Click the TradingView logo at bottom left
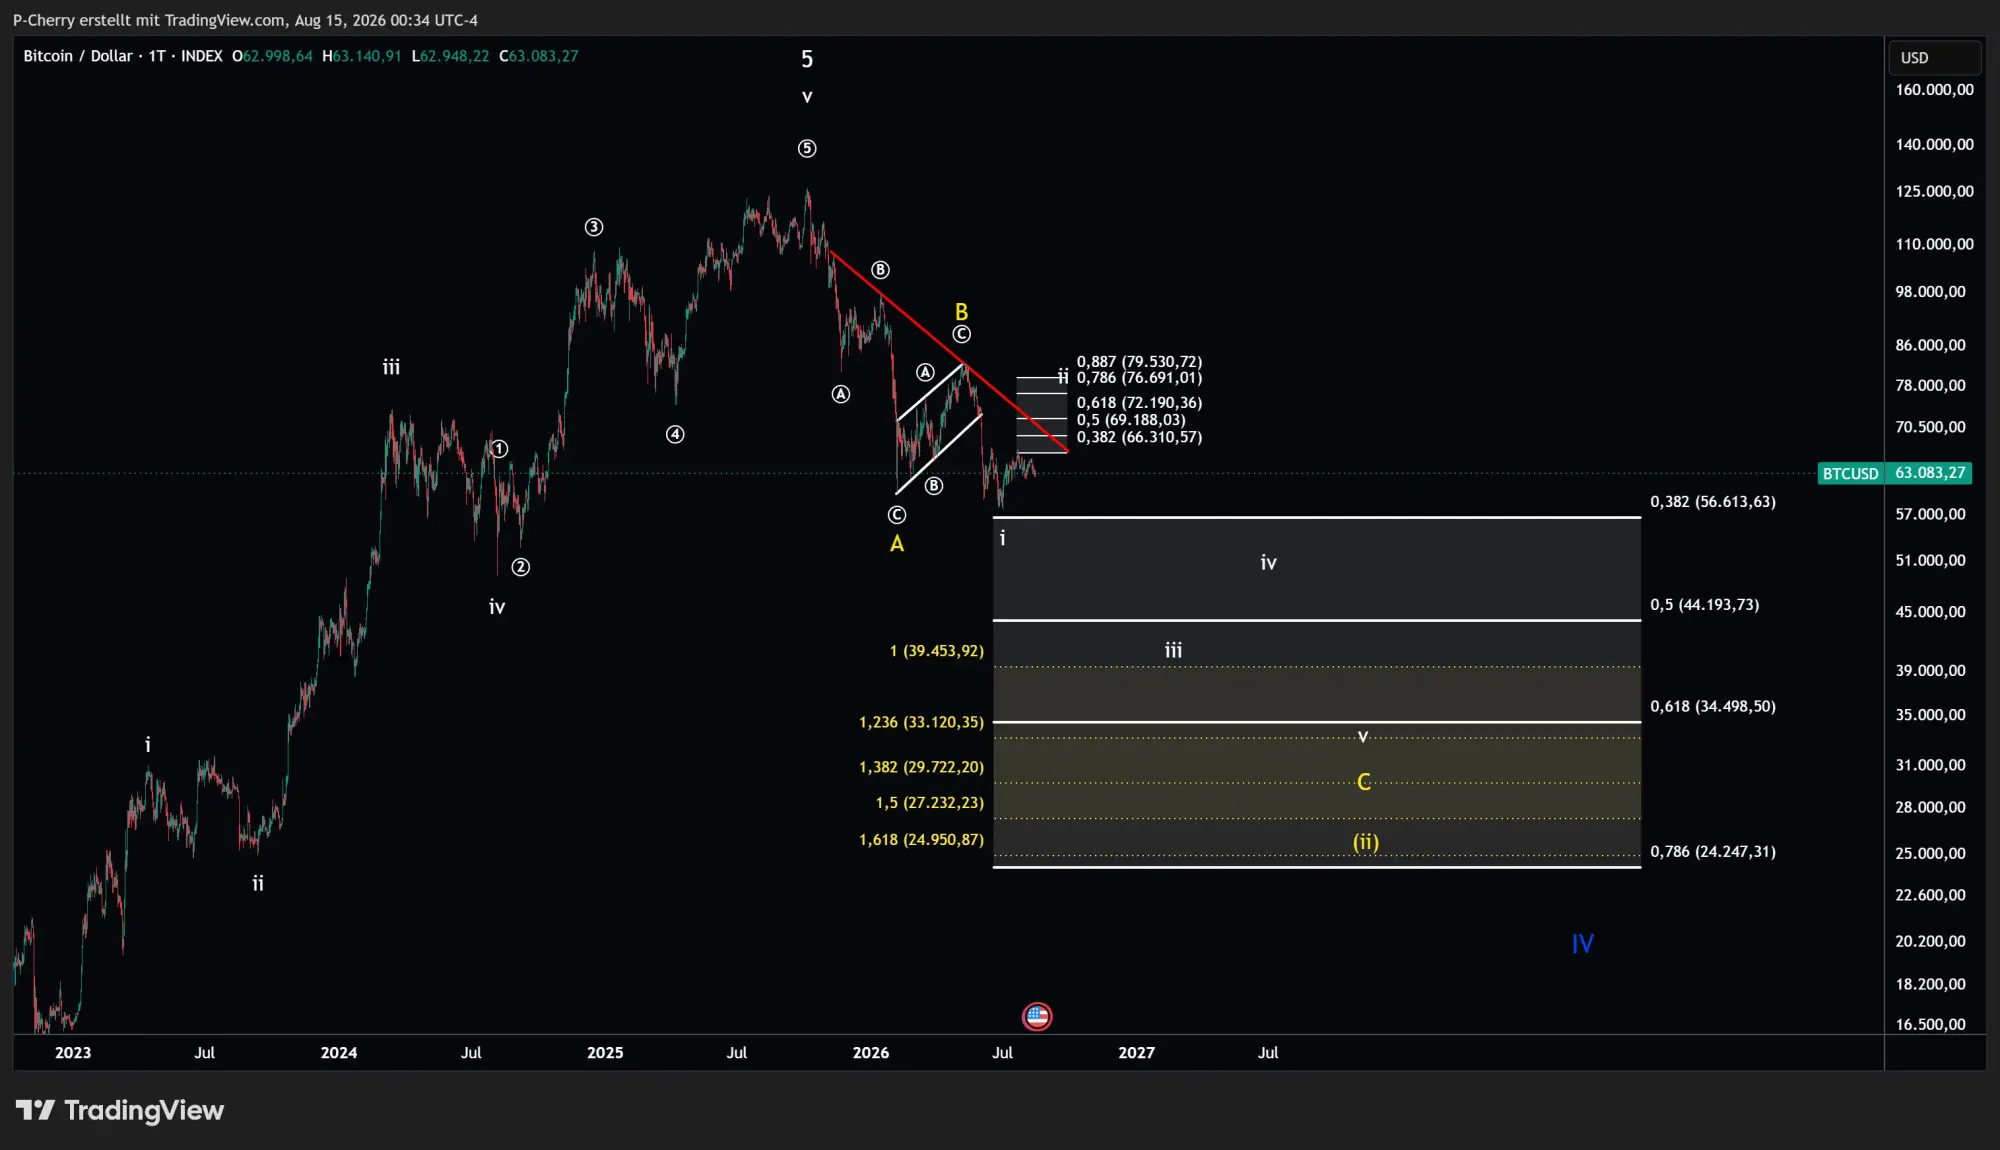2000x1150 pixels. click(x=119, y=1110)
